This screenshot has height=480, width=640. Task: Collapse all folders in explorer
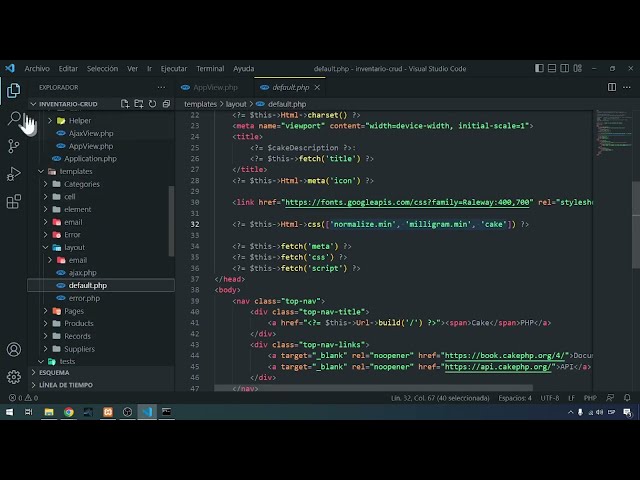[x=166, y=104]
